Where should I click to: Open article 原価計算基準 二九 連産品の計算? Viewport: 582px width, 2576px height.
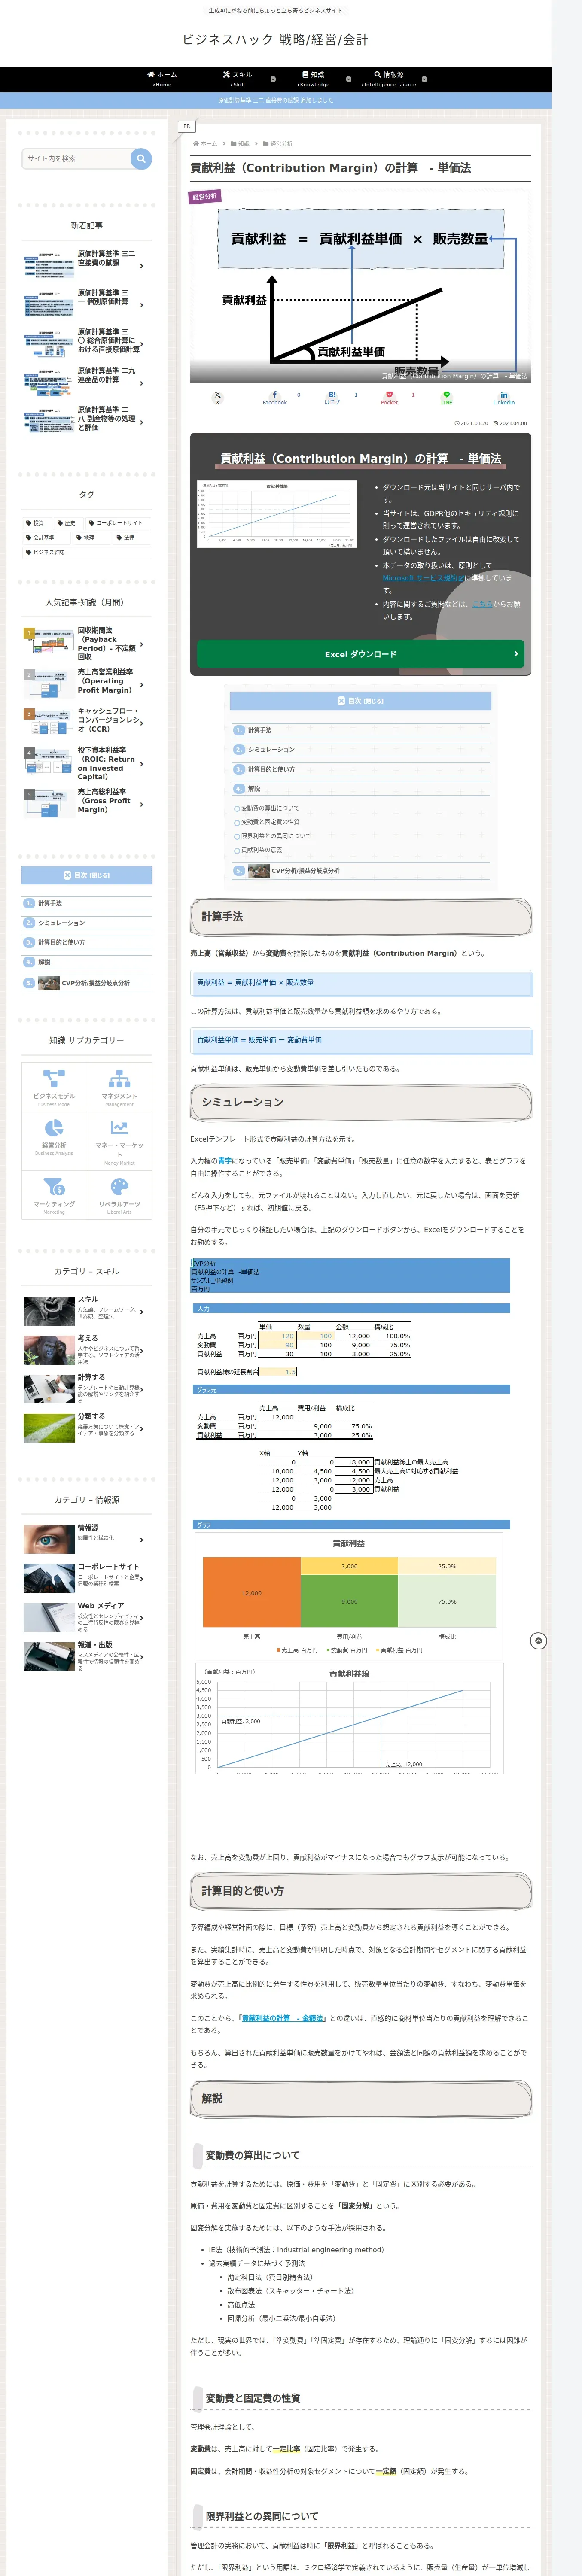tap(87, 382)
